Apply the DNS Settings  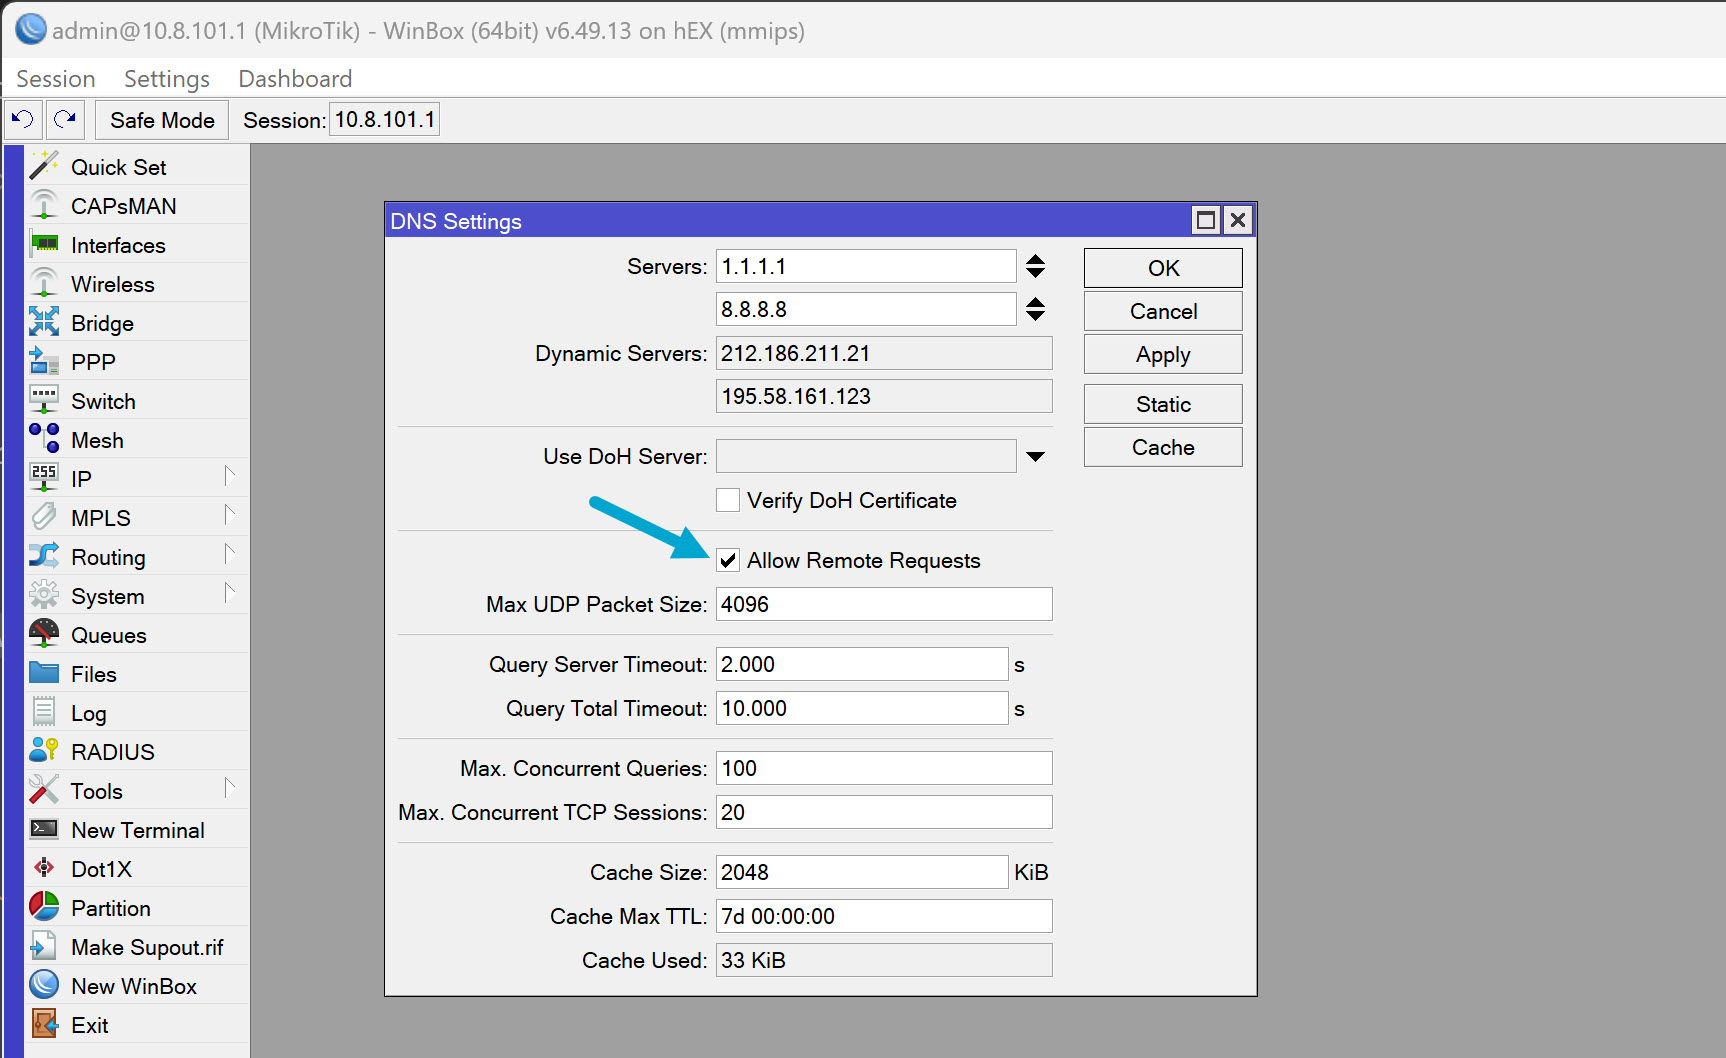1162,353
